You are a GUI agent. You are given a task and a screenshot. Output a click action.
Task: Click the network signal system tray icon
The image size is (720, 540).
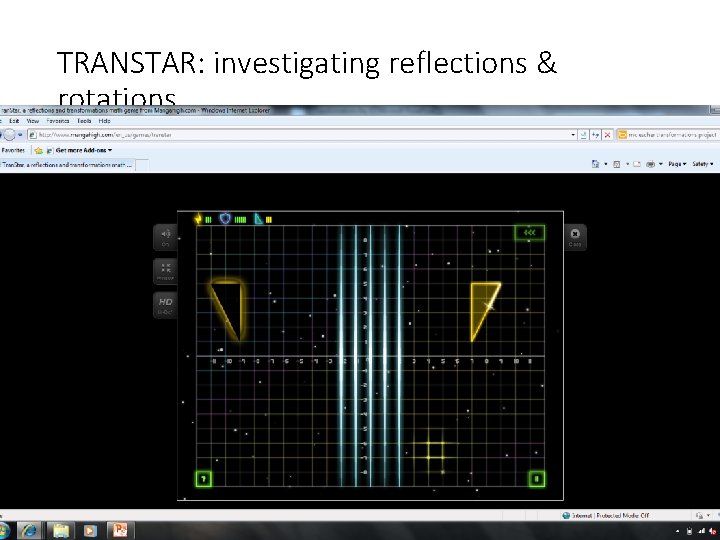click(x=701, y=531)
